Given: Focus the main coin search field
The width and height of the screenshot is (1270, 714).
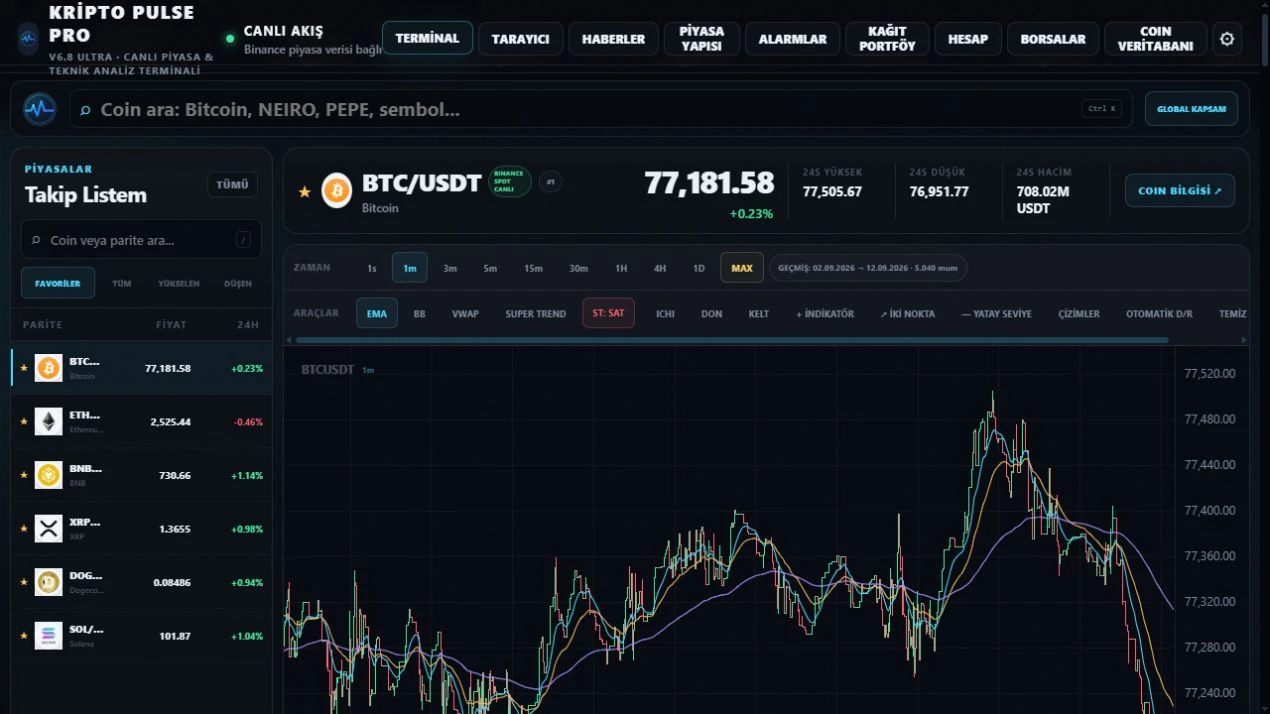Looking at the screenshot, I should coord(601,109).
